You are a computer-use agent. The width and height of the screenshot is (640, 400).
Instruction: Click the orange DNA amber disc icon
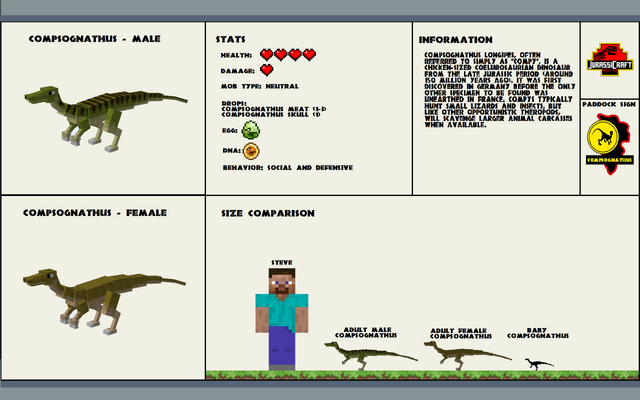(251, 151)
